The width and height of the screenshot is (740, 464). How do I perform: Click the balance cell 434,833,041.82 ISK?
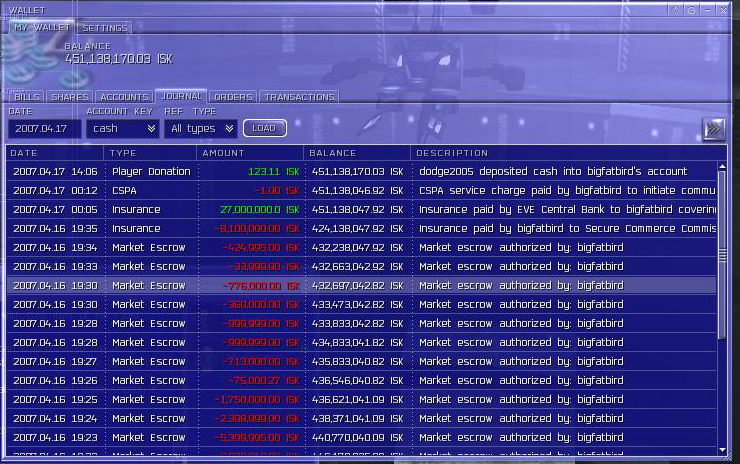(x=358, y=342)
